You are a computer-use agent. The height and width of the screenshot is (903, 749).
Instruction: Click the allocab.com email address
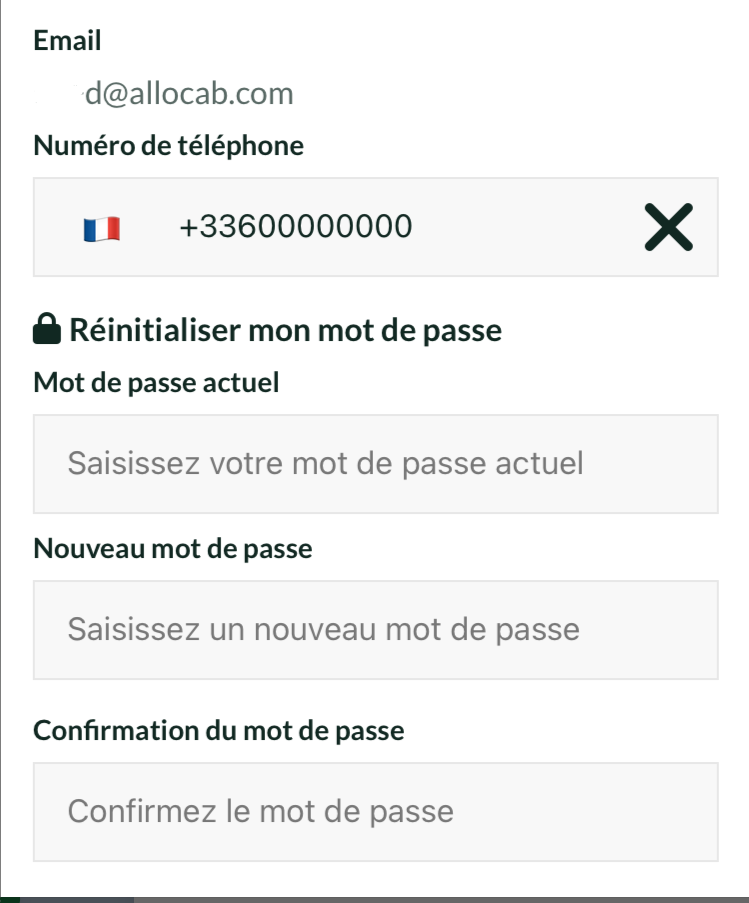click(x=189, y=93)
